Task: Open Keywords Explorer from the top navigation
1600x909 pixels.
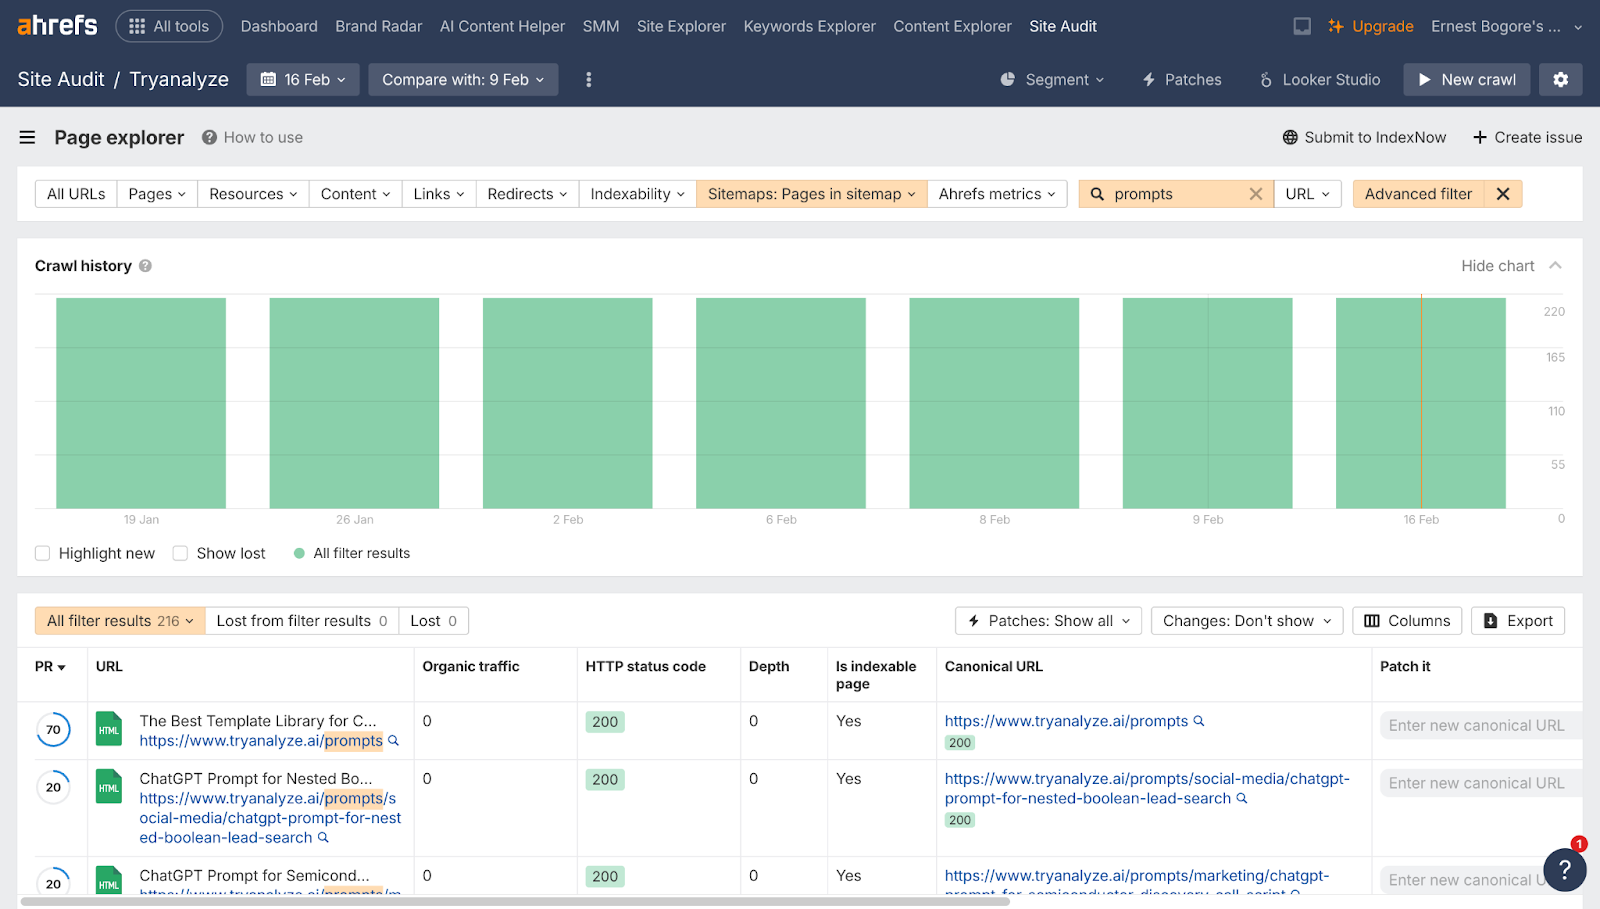Action: (x=809, y=26)
